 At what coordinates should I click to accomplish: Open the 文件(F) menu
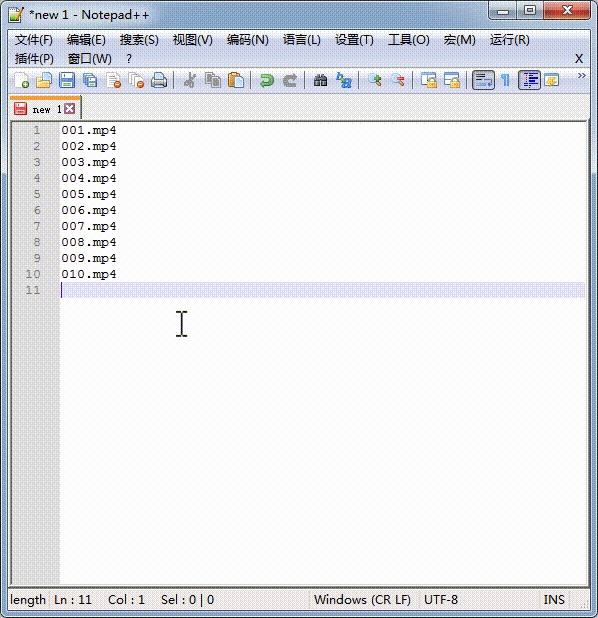[x=34, y=40]
